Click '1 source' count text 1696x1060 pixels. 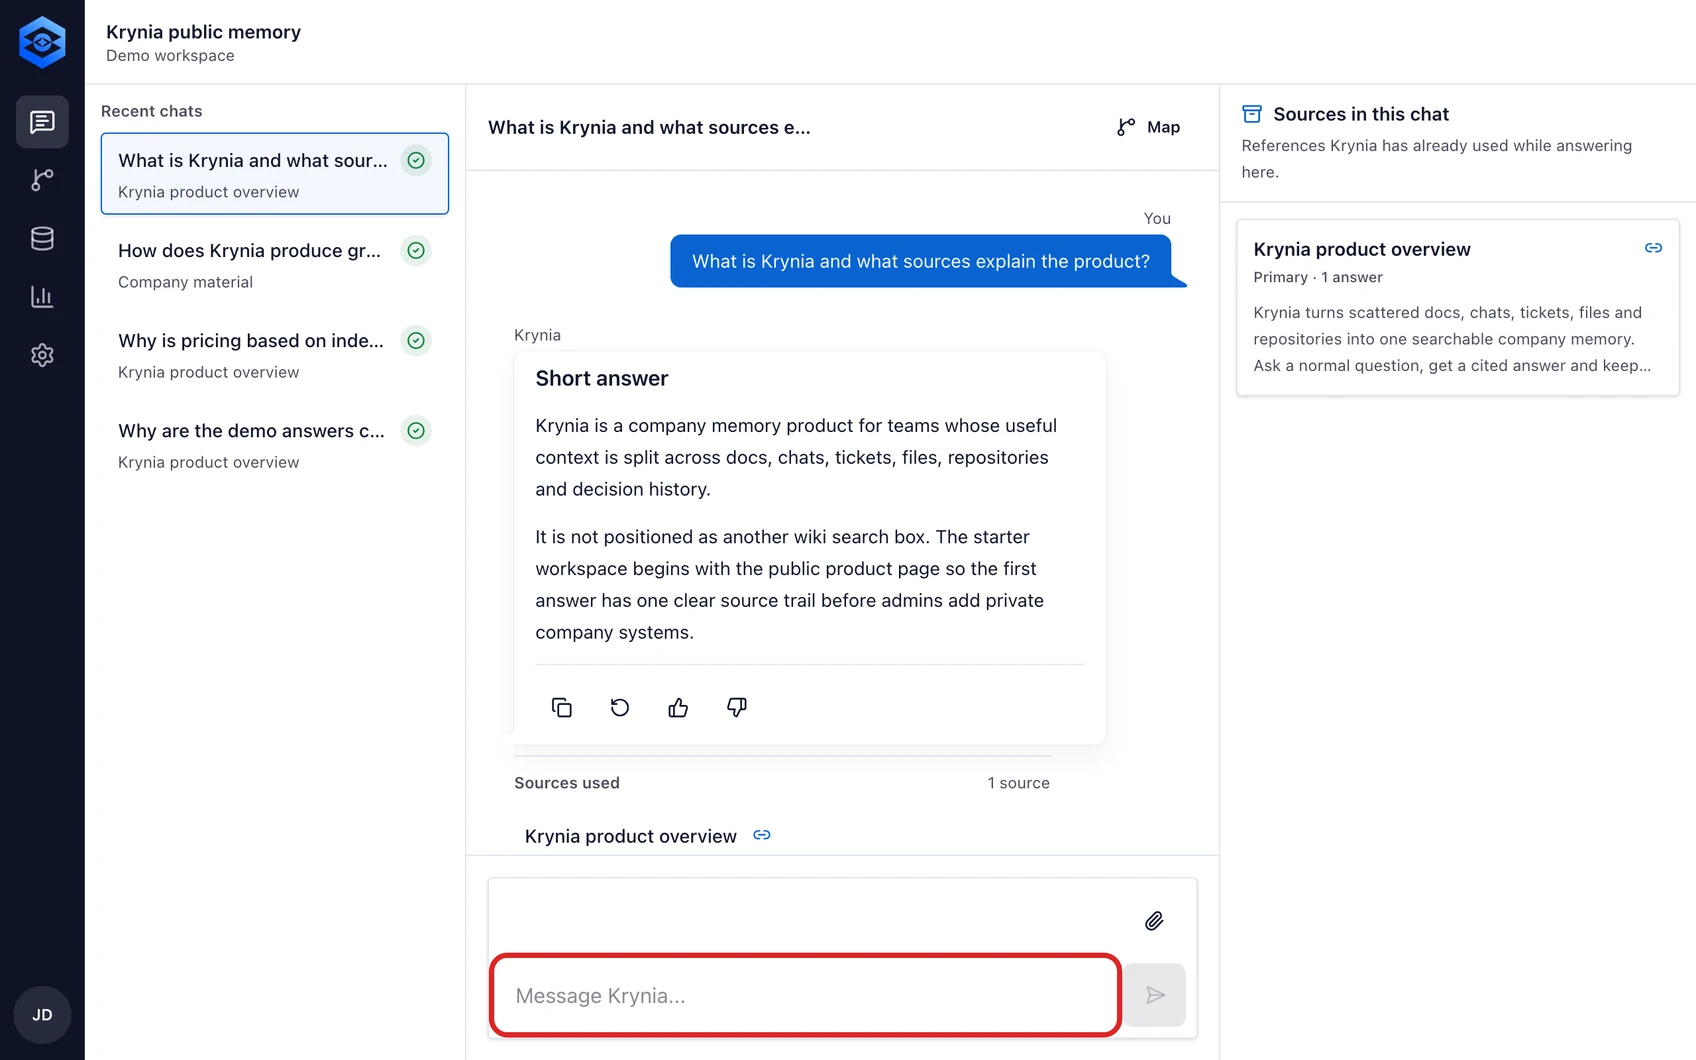pos(1019,783)
